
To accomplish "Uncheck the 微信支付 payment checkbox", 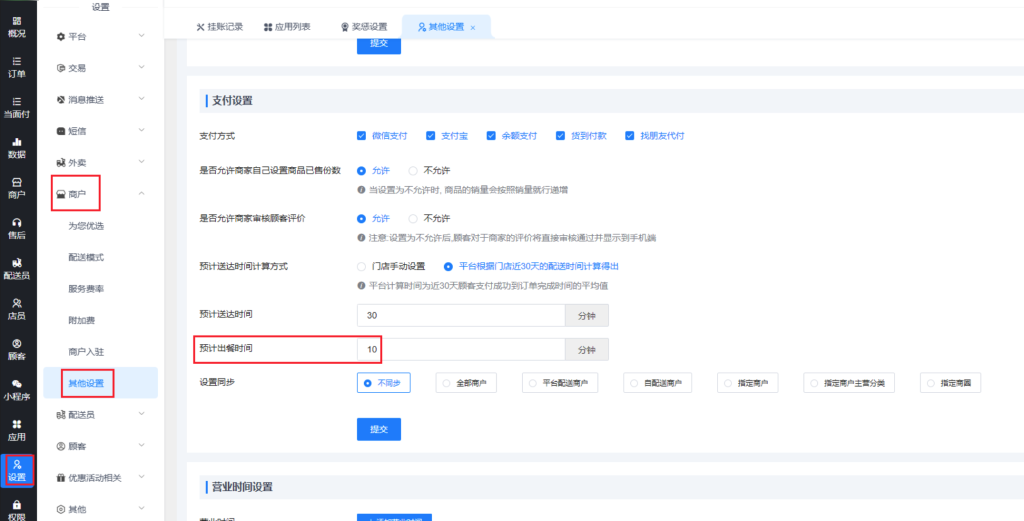I will (x=362, y=136).
